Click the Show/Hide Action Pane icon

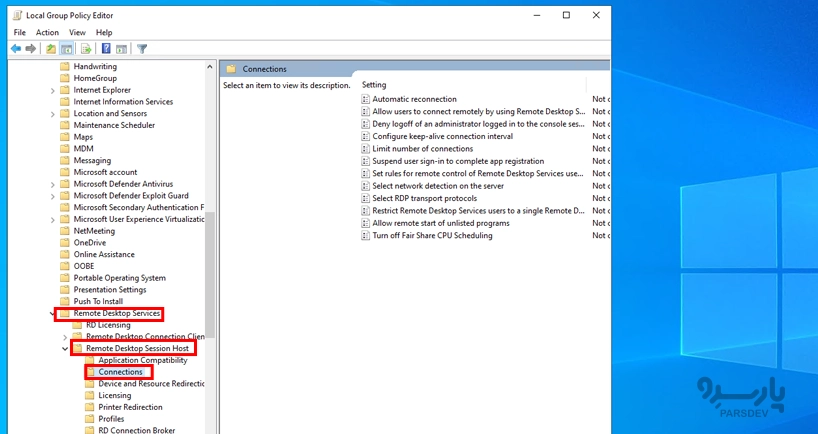pos(121,48)
